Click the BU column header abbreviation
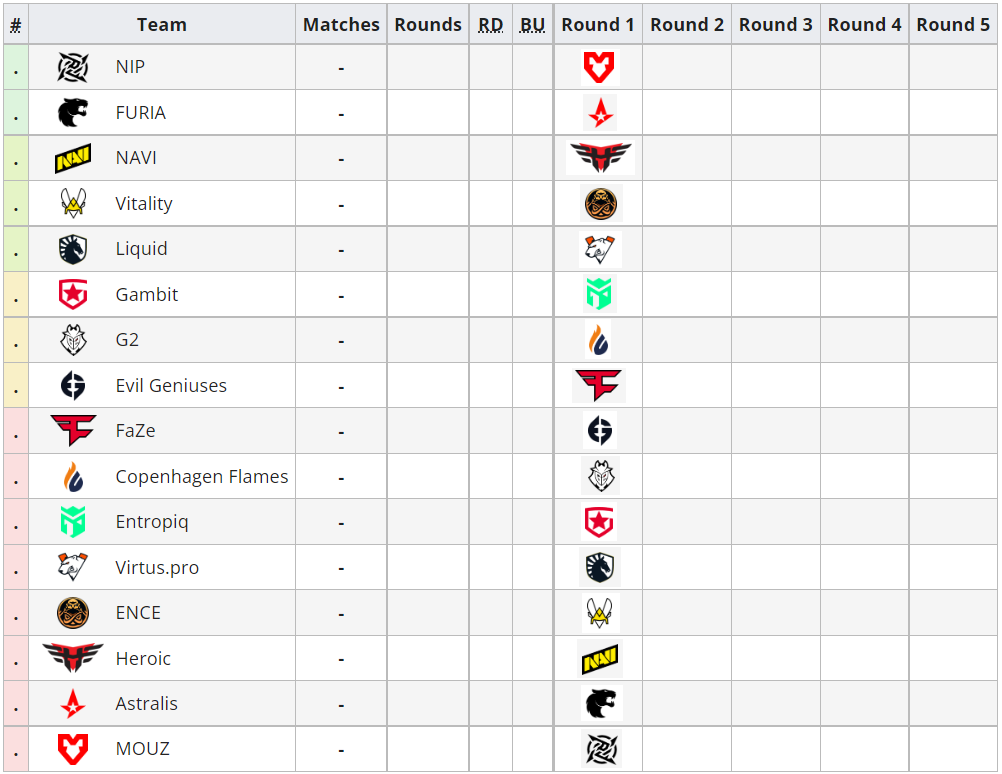1002x774 pixels. pyautogui.click(x=533, y=25)
